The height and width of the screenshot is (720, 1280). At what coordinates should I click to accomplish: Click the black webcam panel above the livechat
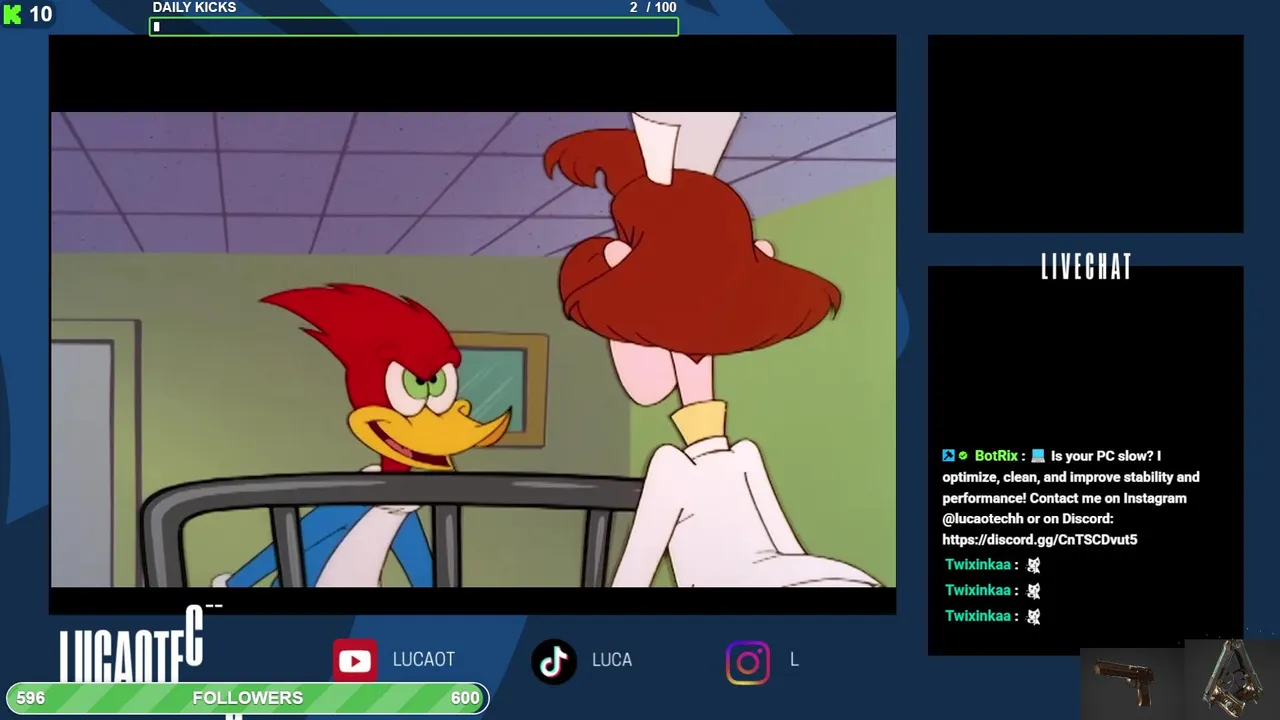click(x=1085, y=134)
